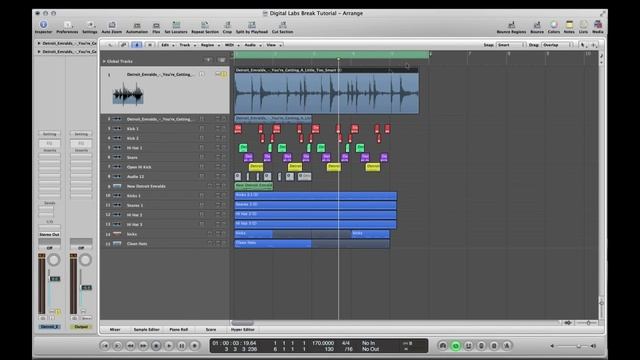
Task: Switch to the Piano Roll tab
Action: [179, 329]
